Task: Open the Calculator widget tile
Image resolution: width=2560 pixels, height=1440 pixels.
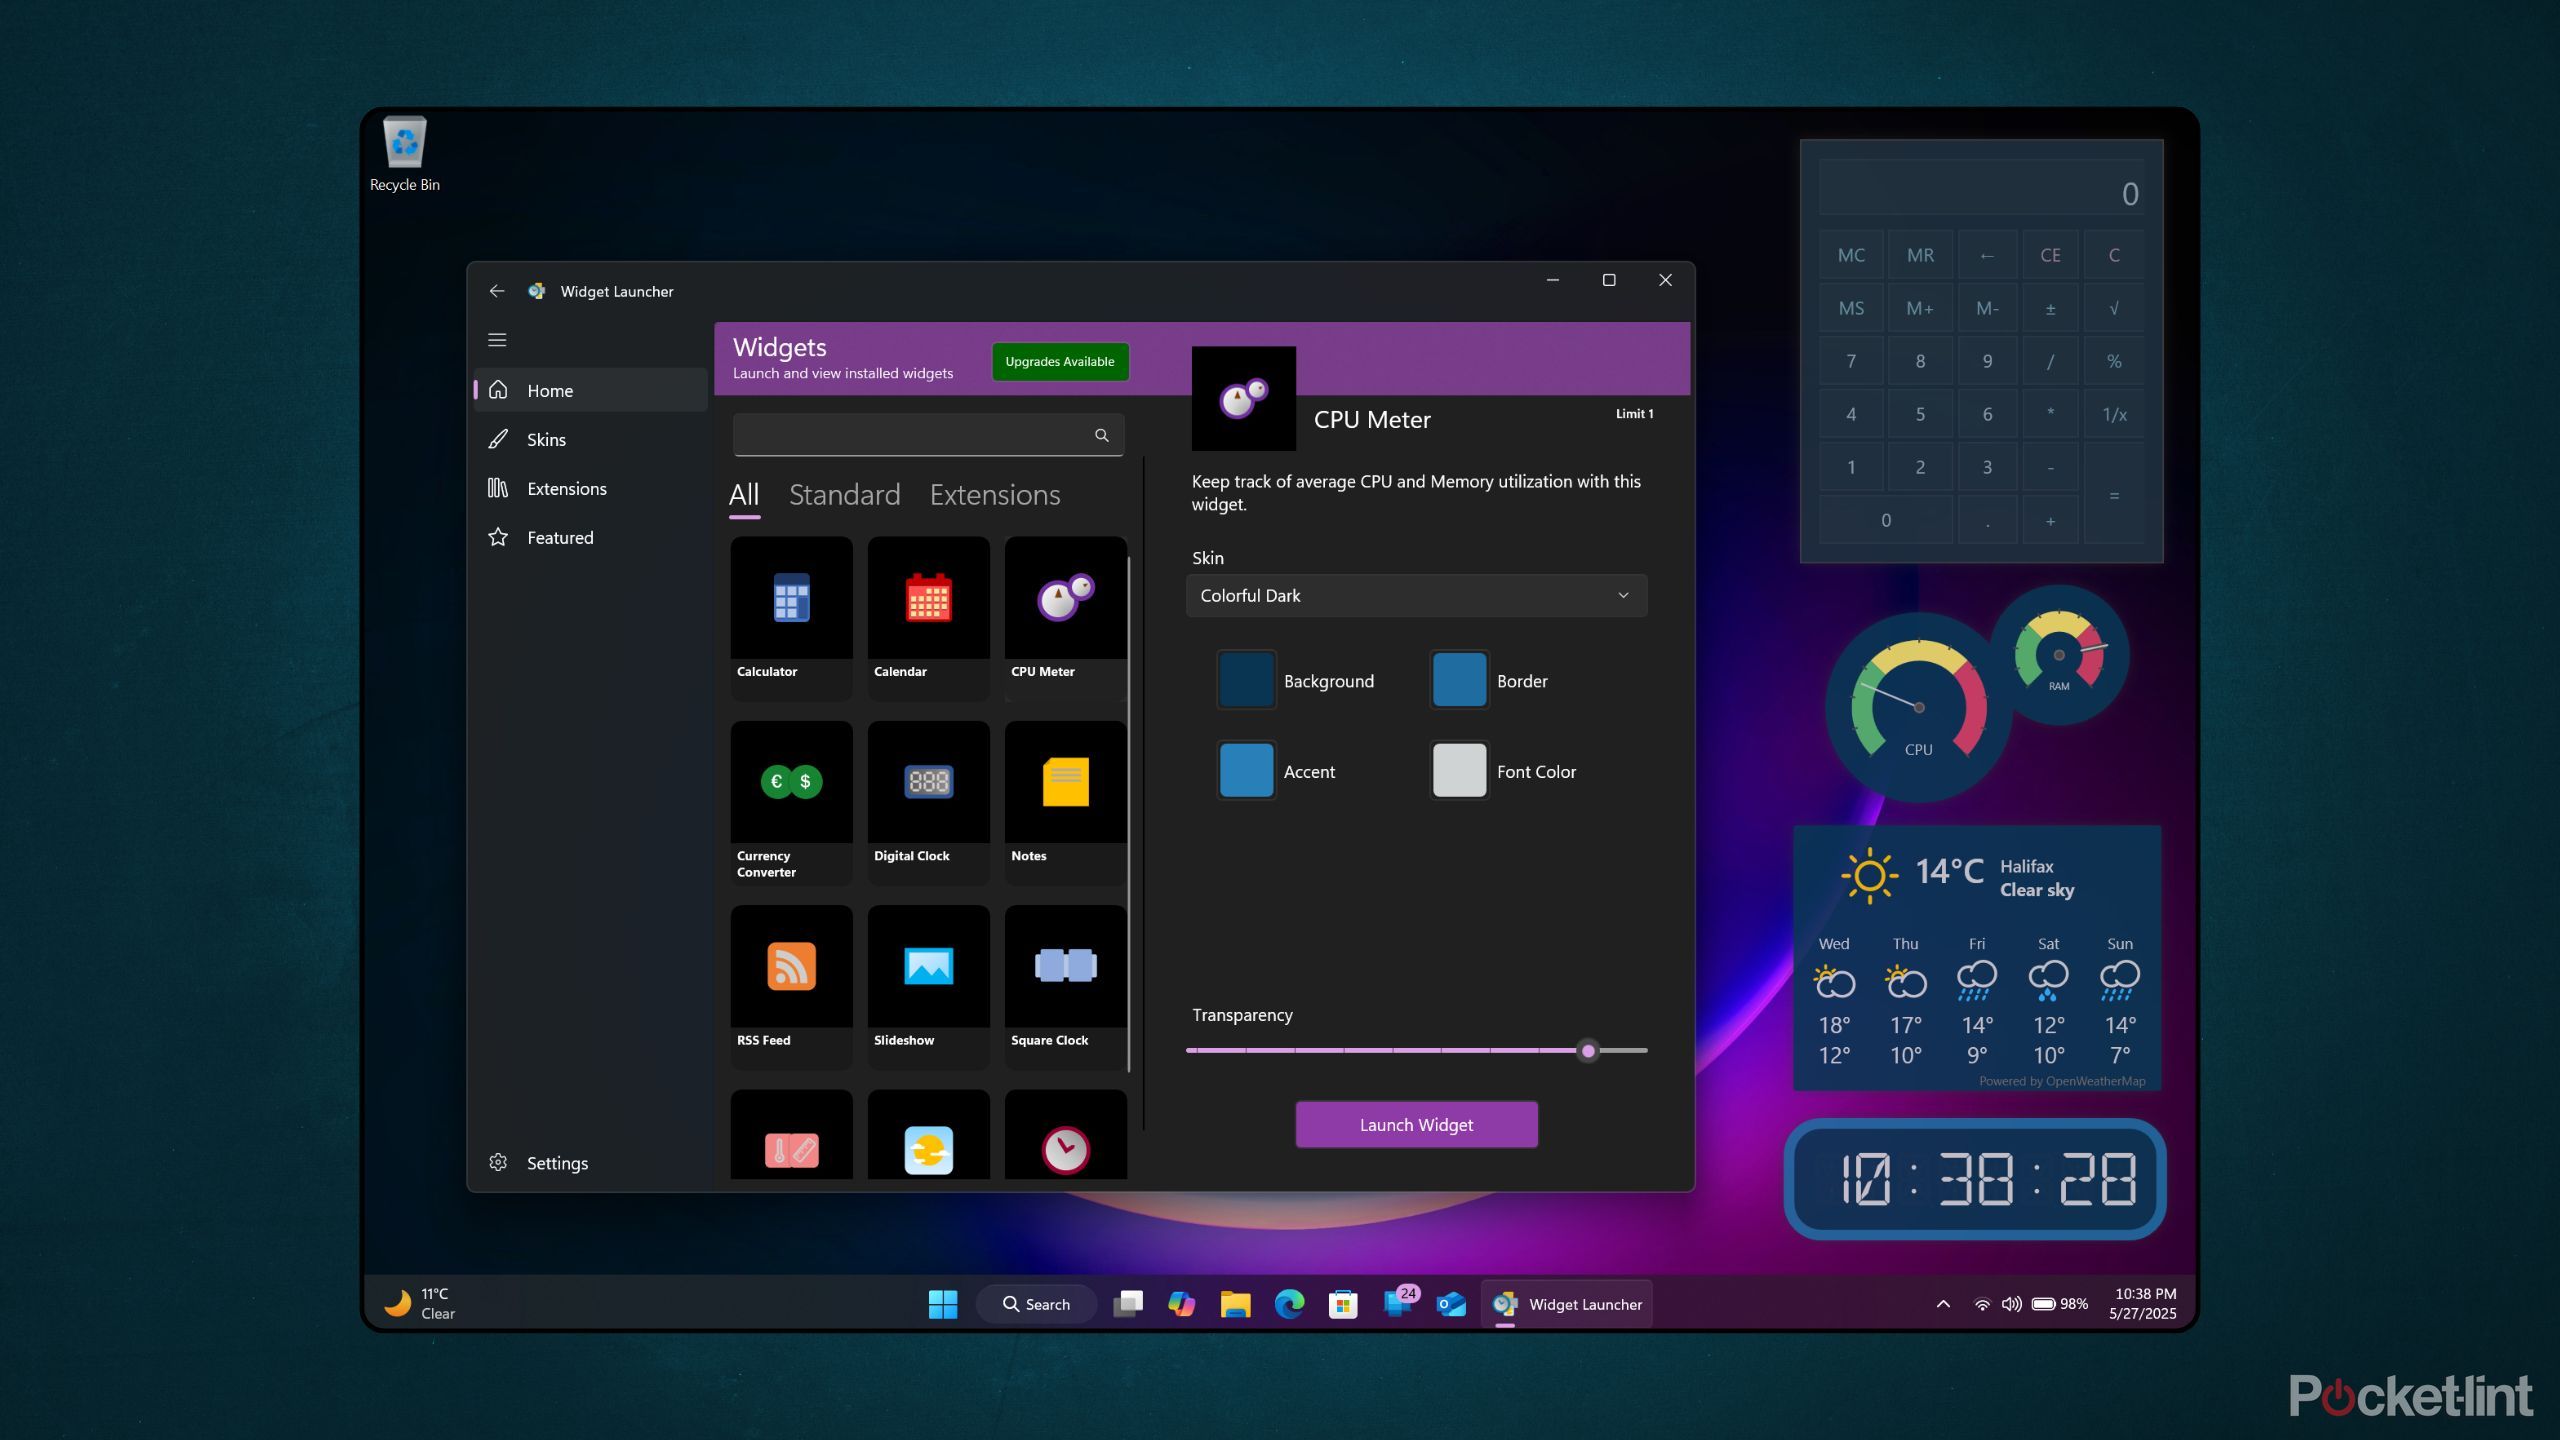Action: tap(791, 617)
